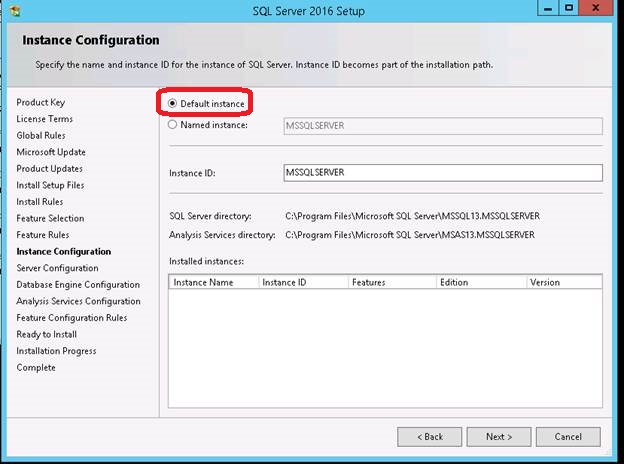Image resolution: width=624 pixels, height=464 pixels.
Task: Select Analysis Services Configuration step
Action: point(78,301)
